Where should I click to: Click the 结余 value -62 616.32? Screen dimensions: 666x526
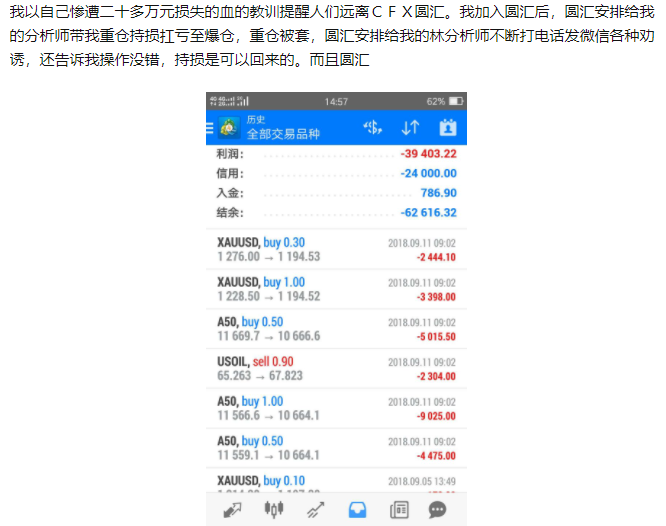click(x=429, y=212)
